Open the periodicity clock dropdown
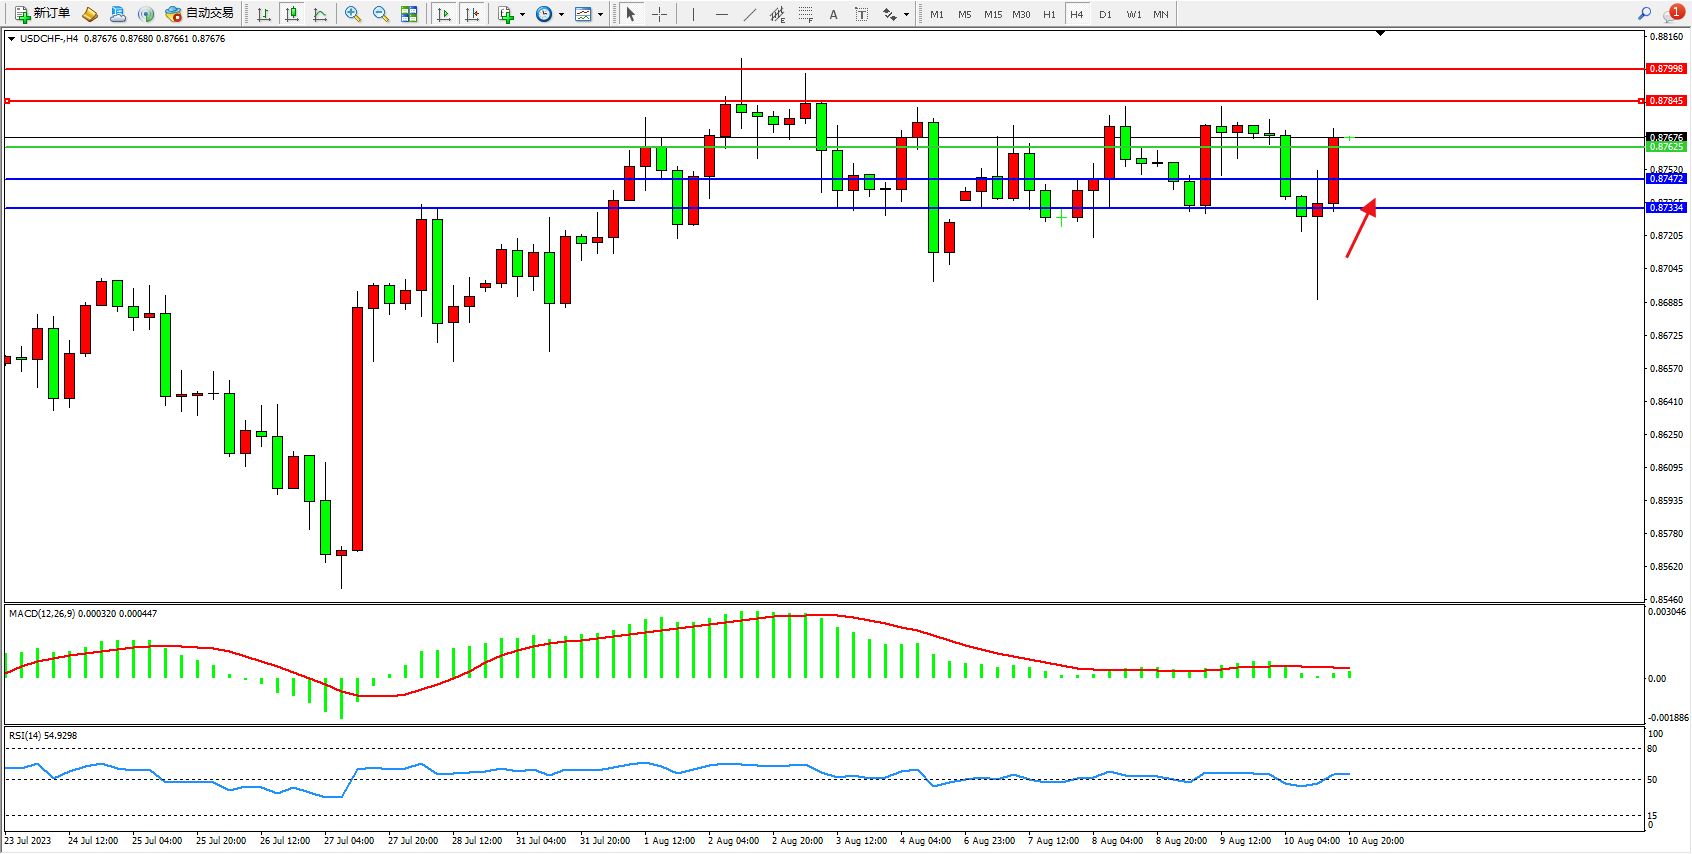Image resolution: width=1692 pixels, height=854 pixels. [x=549, y=14]
